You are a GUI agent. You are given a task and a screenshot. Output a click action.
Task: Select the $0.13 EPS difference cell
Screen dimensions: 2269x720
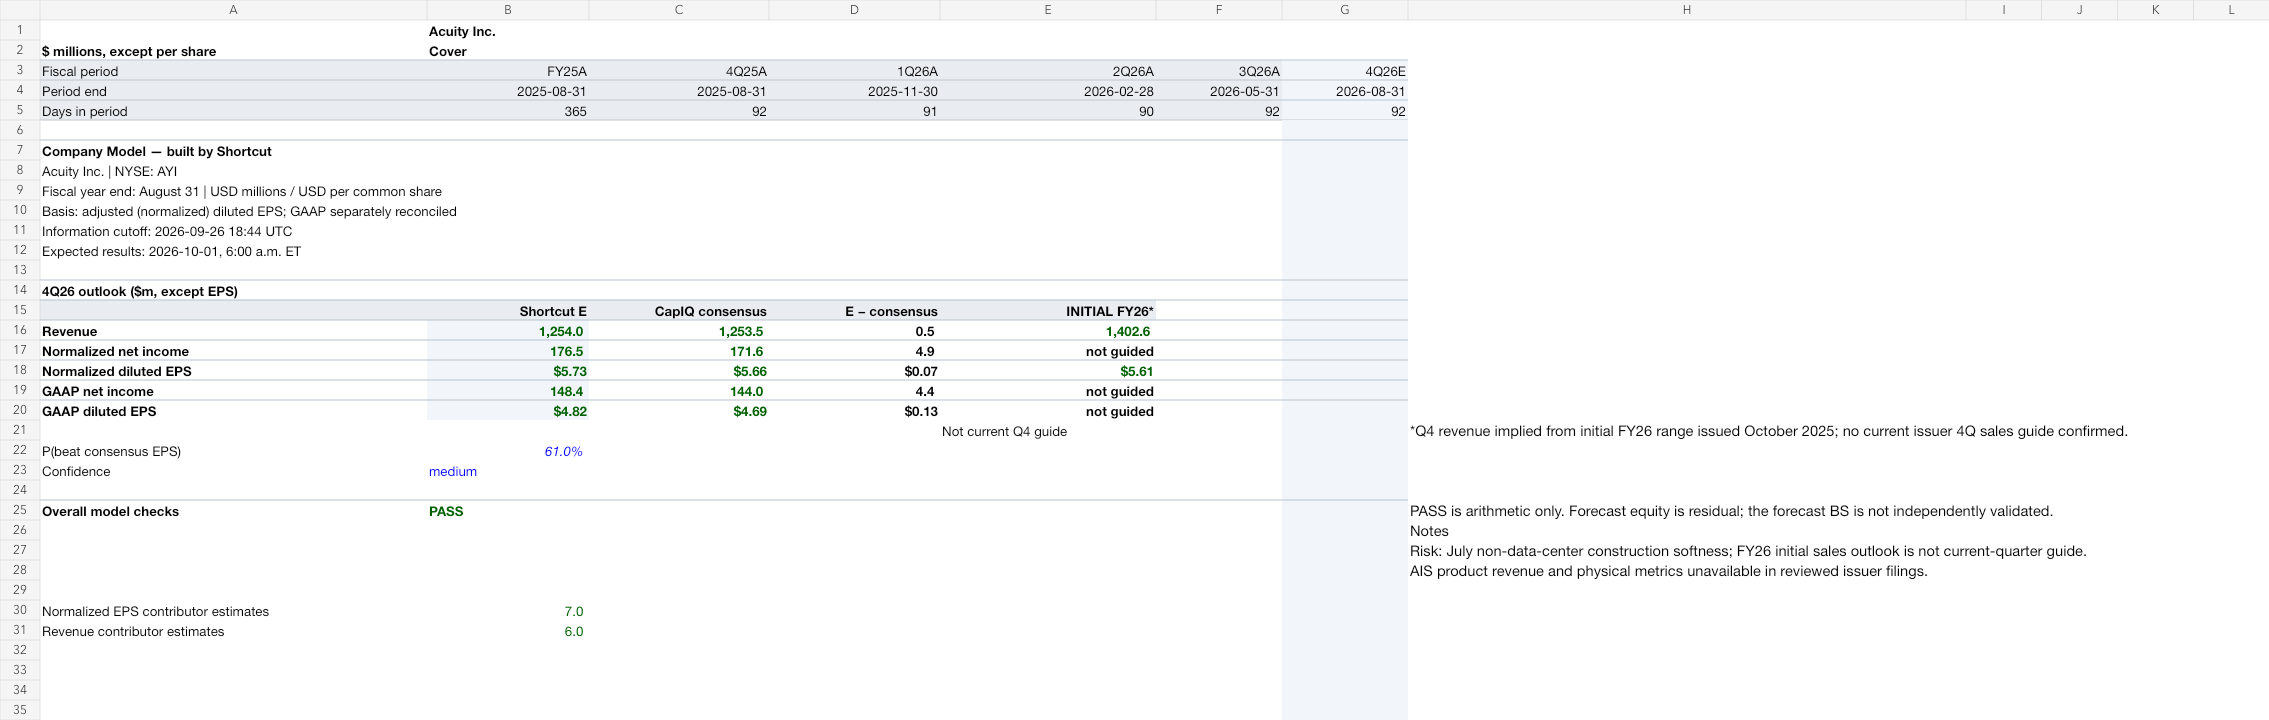pyautogui.click(x=855, y=411)
